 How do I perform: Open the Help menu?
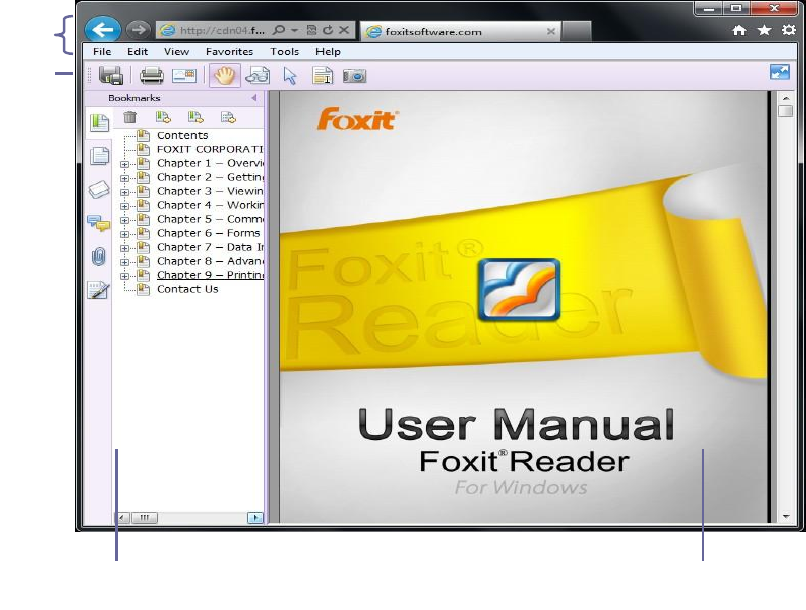(x=327, y=51)
